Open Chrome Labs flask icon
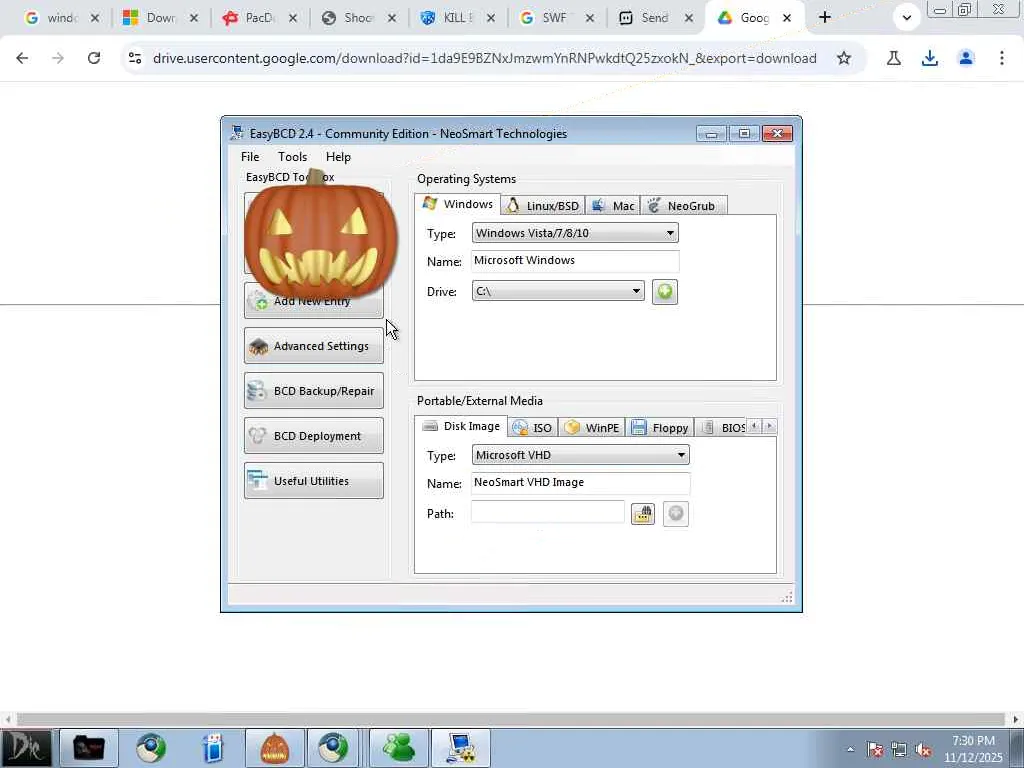Image resolution: width=1024 pixels, height=768 pixels. [x=893, y=58]
